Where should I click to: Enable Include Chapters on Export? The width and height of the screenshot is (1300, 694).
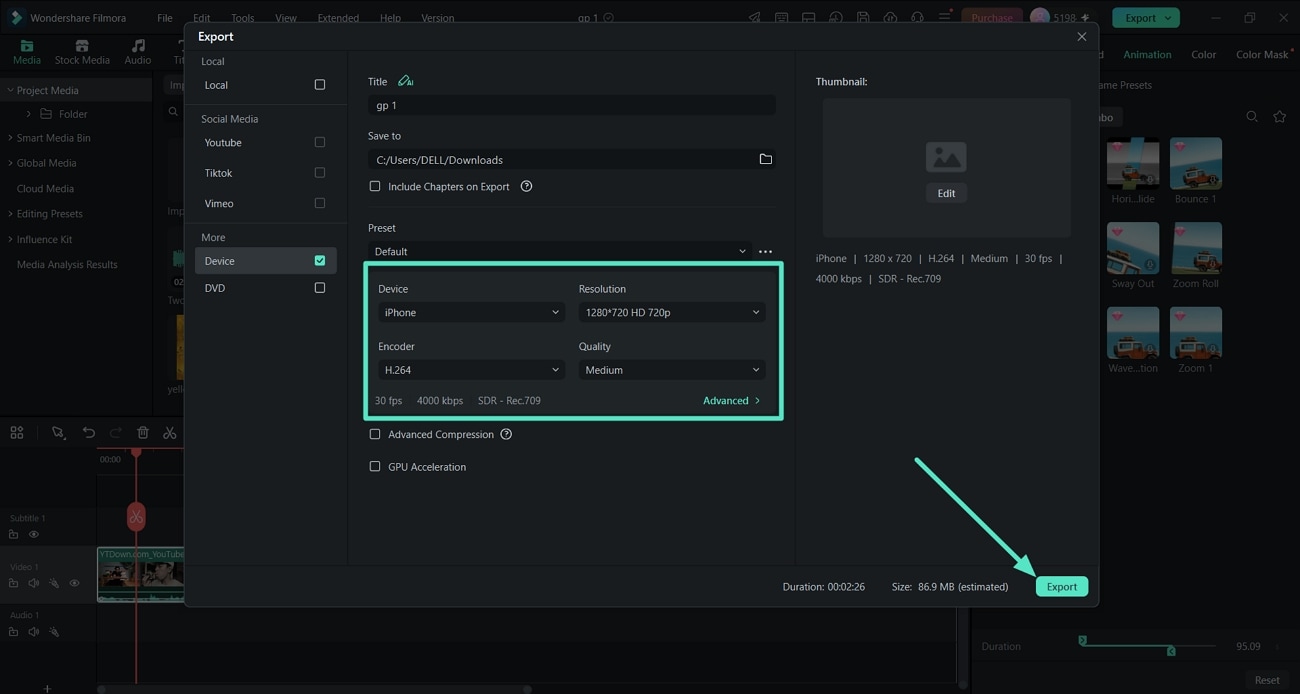pyautogui.click(x=375, y=186)
